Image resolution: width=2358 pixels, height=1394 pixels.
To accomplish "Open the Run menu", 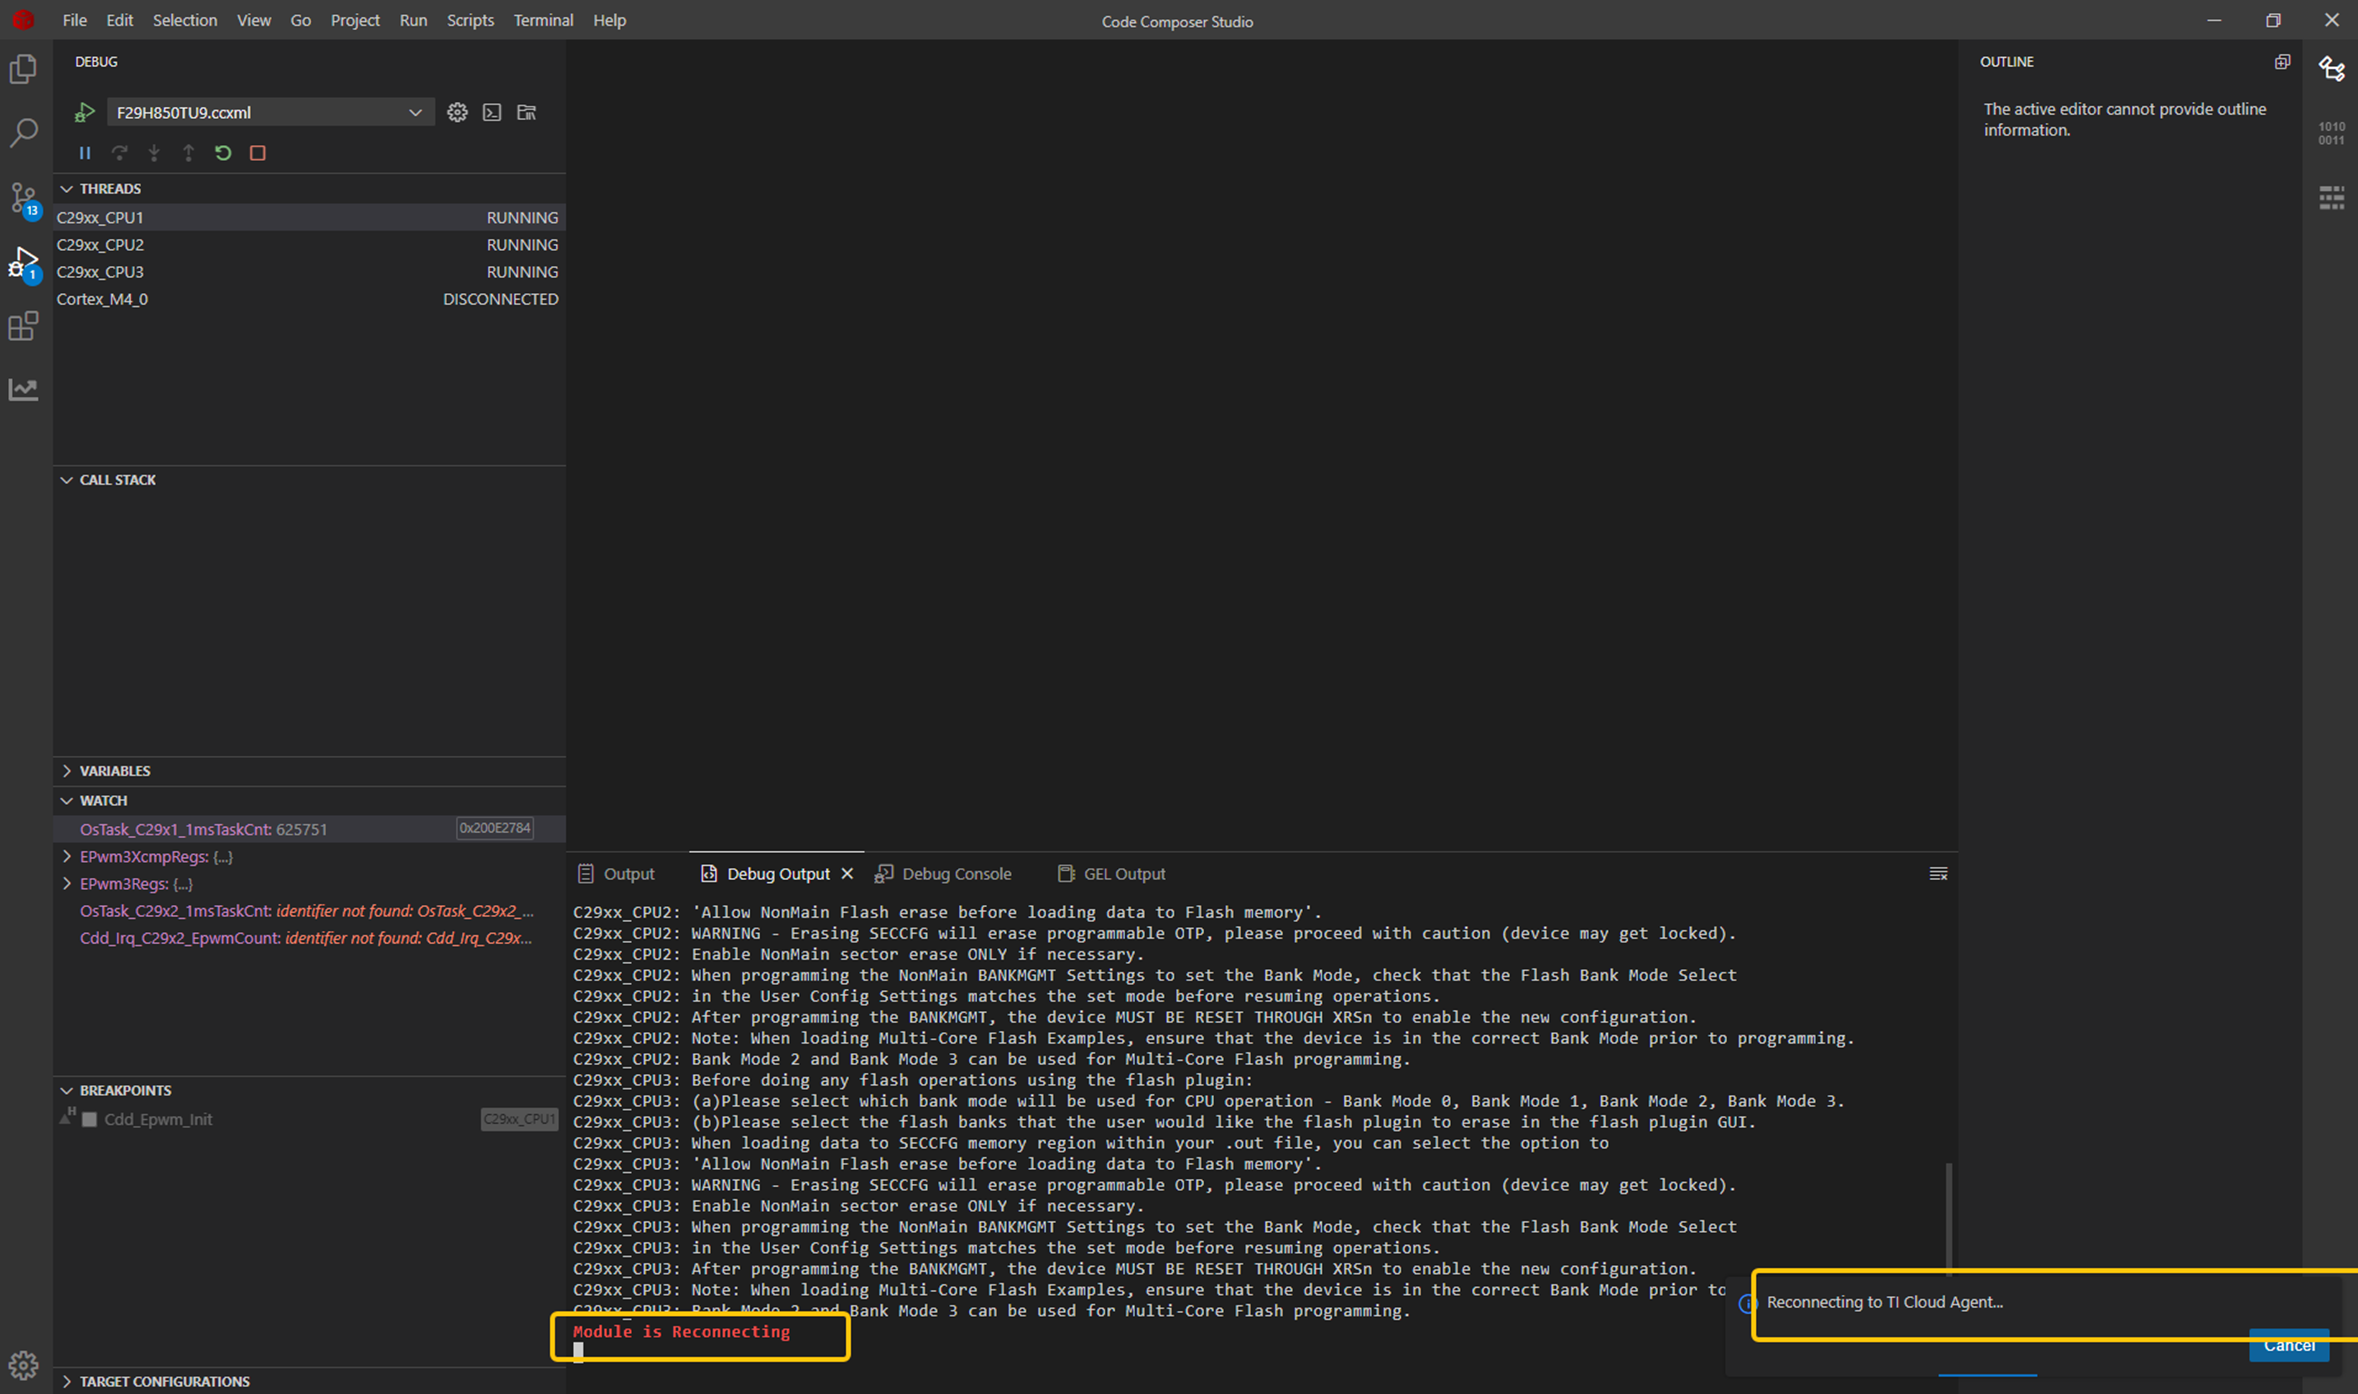I will tap(413, 20).
